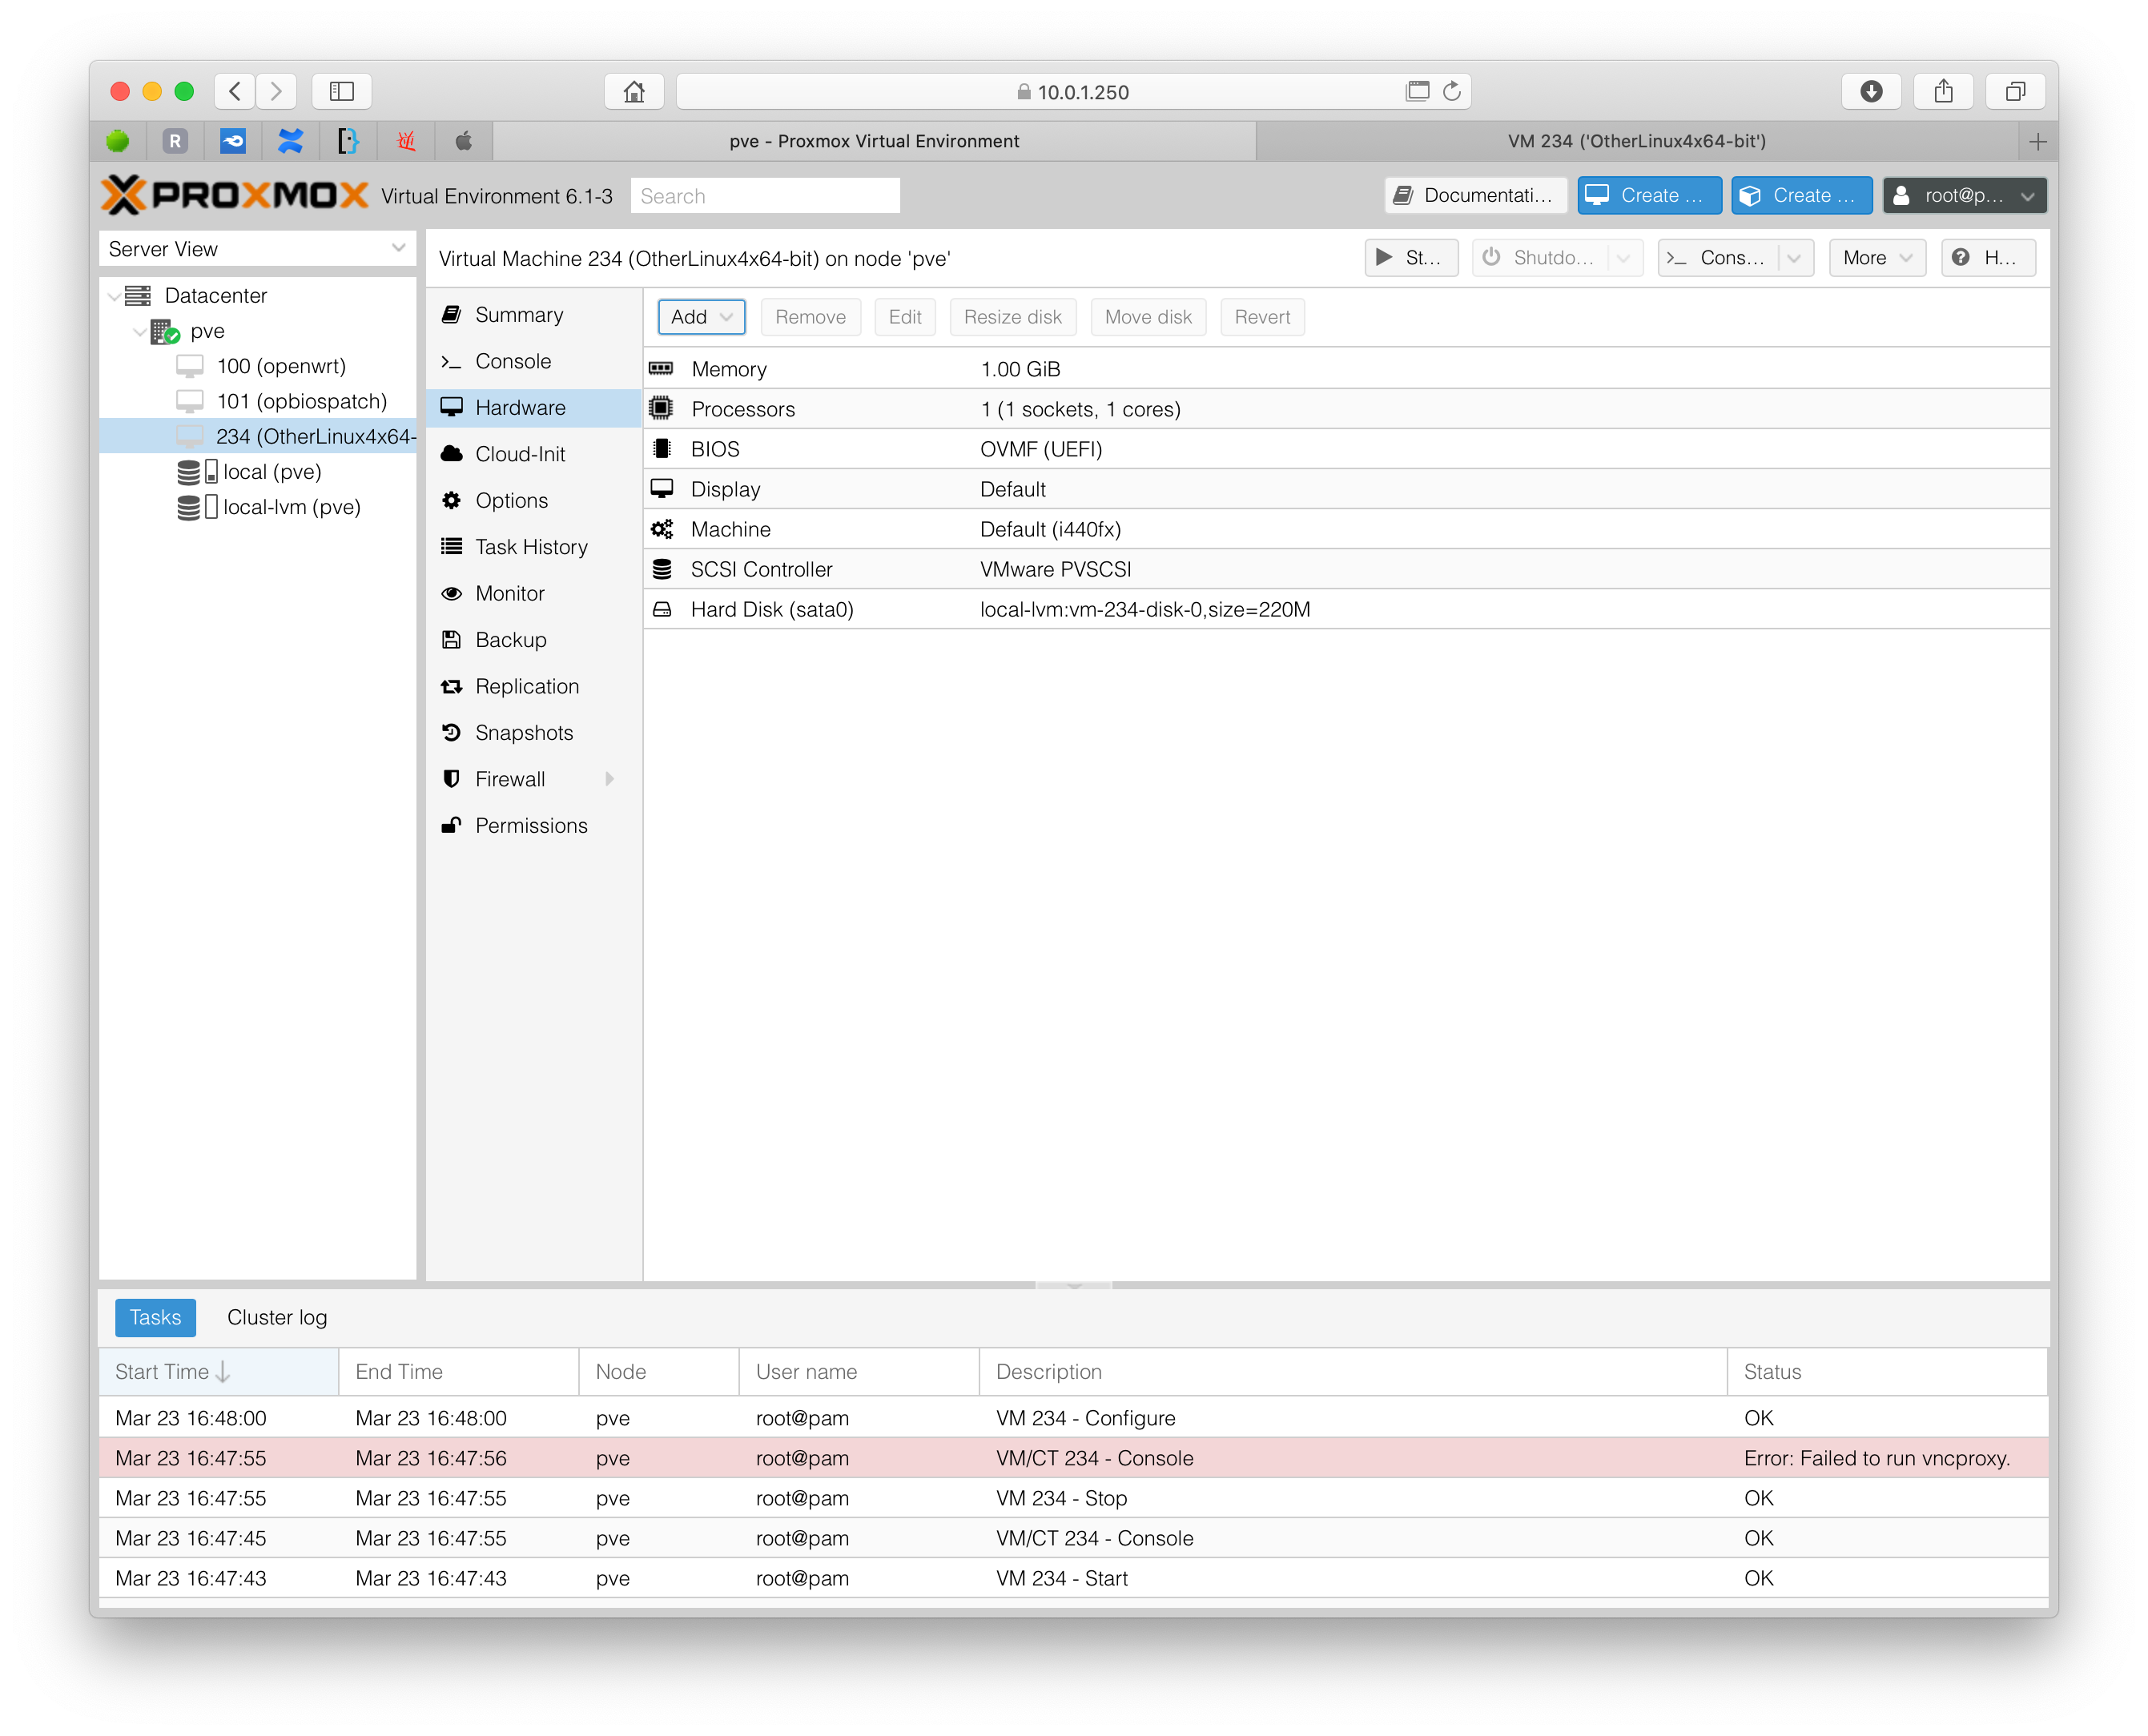Open the Add hardware dropdown

pyautogui.click(x=701, y=317)
